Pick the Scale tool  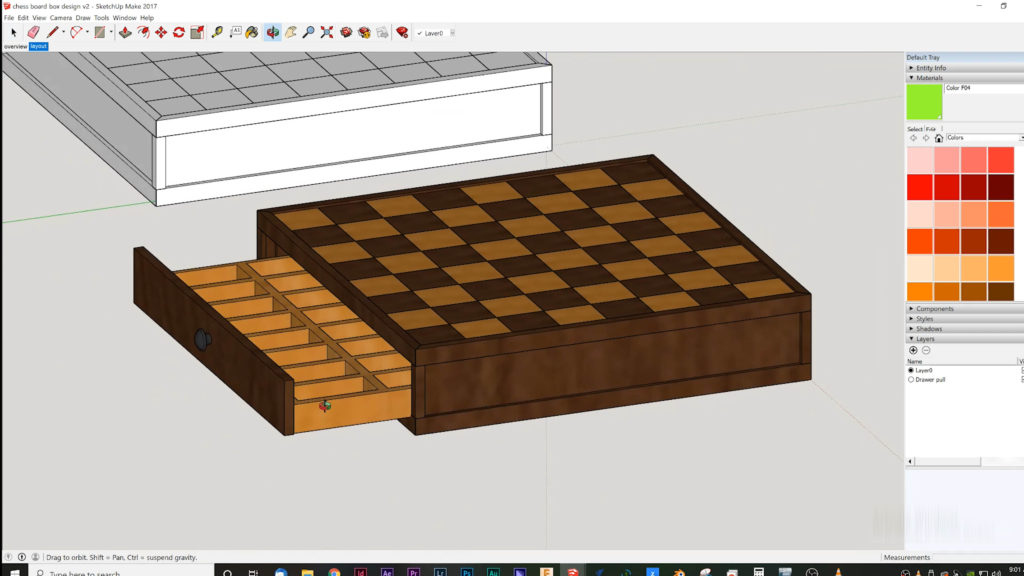click(x=197, y=33)
